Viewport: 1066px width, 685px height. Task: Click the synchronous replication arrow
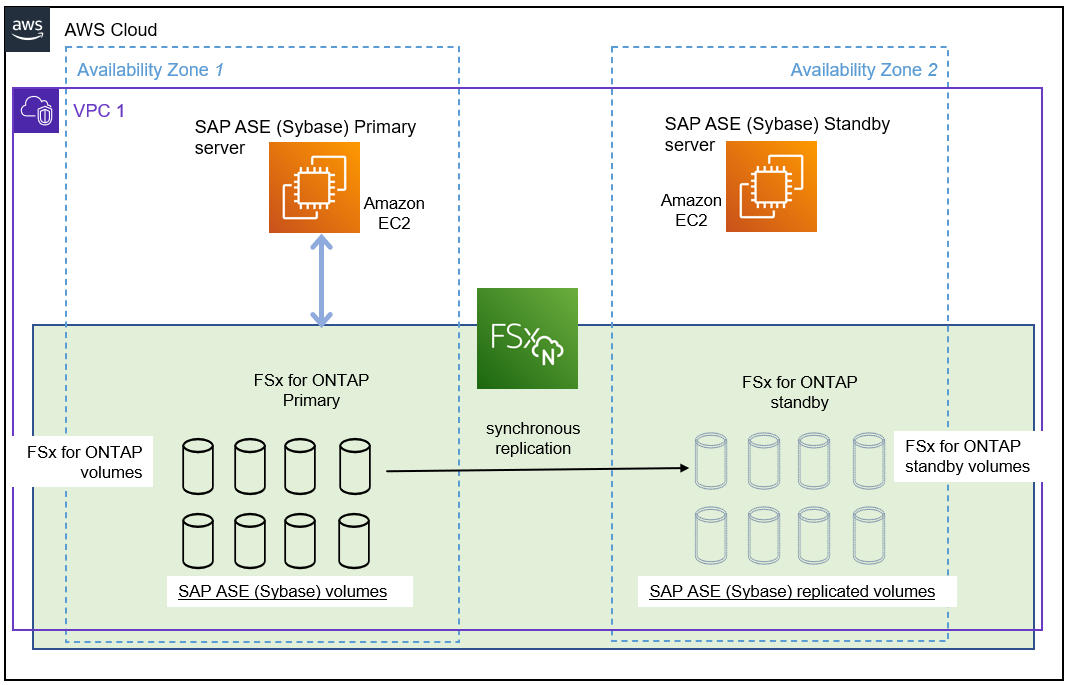tap(540, 470)
